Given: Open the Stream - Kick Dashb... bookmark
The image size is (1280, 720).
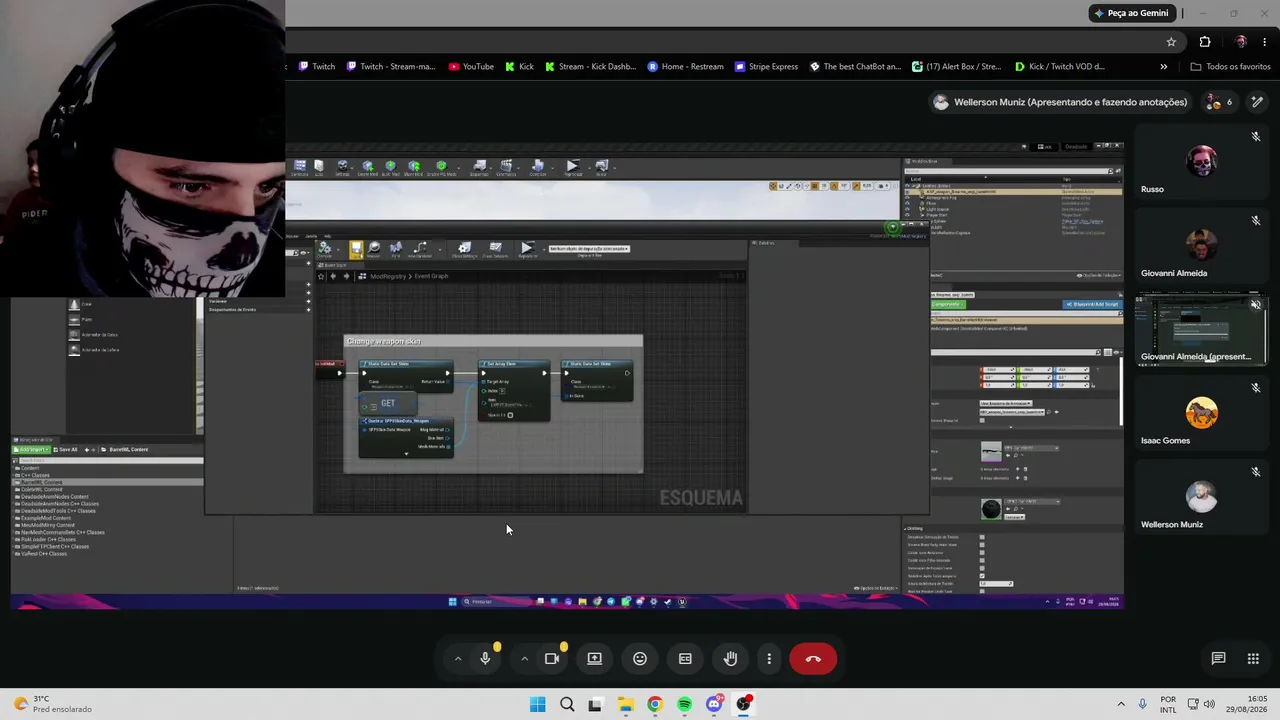Looking at the screenshot, I should [590, 67].
